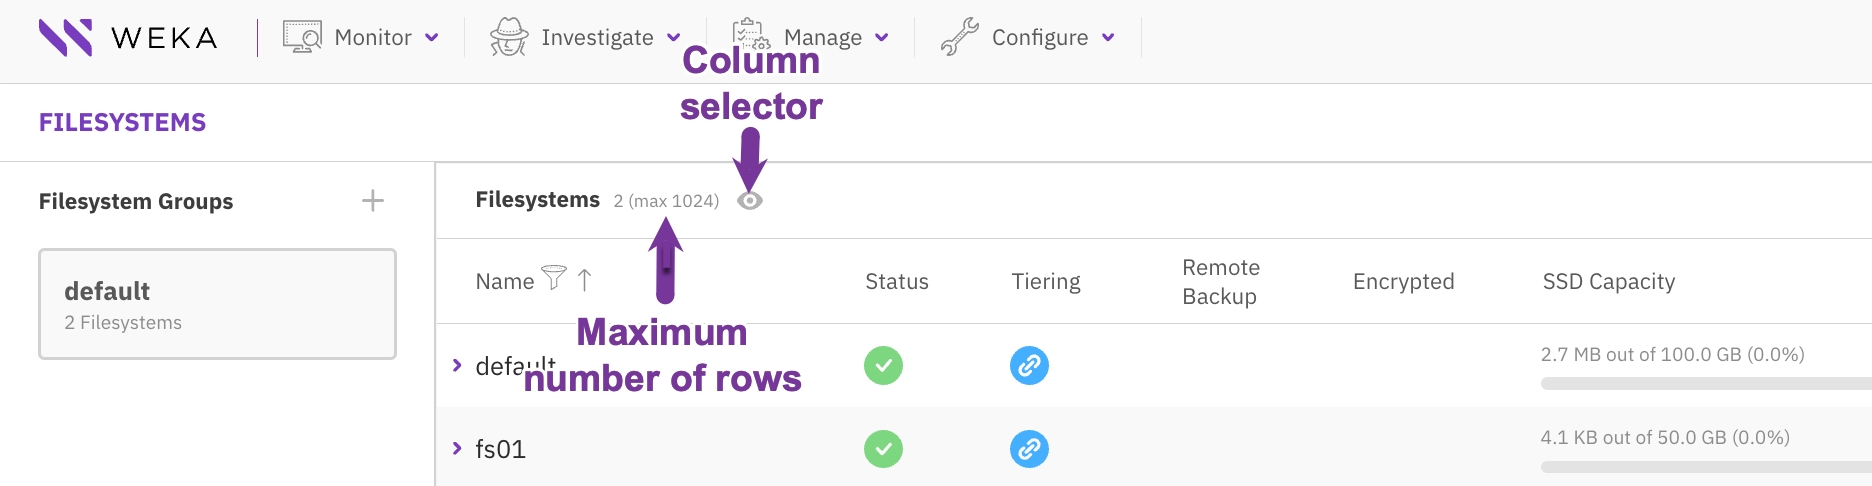Toggle column selector eye icon
Screen dimensions: 1872x486
[750, 201]
